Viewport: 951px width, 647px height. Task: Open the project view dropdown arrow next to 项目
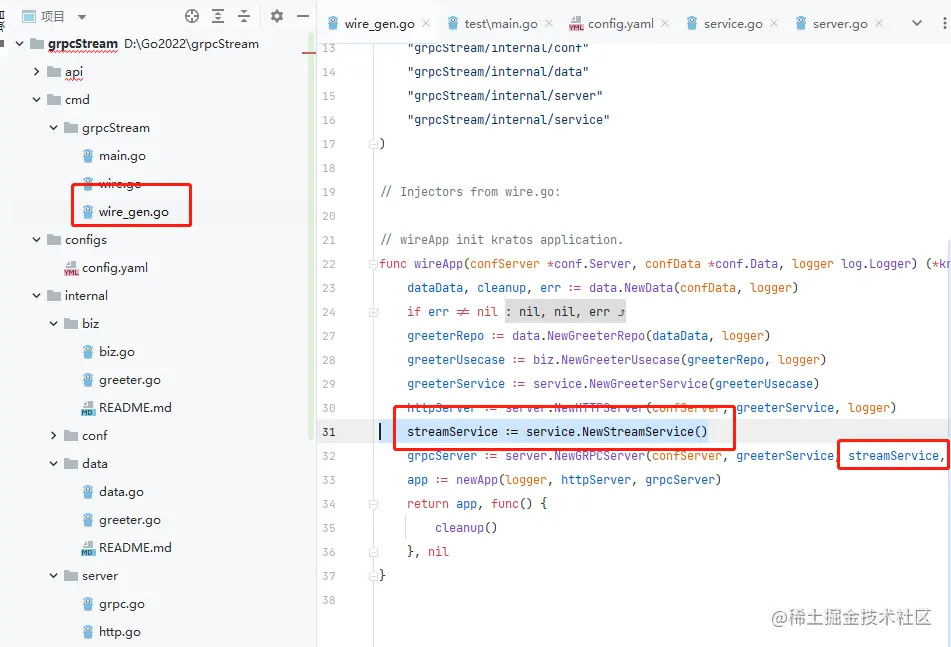82,17
